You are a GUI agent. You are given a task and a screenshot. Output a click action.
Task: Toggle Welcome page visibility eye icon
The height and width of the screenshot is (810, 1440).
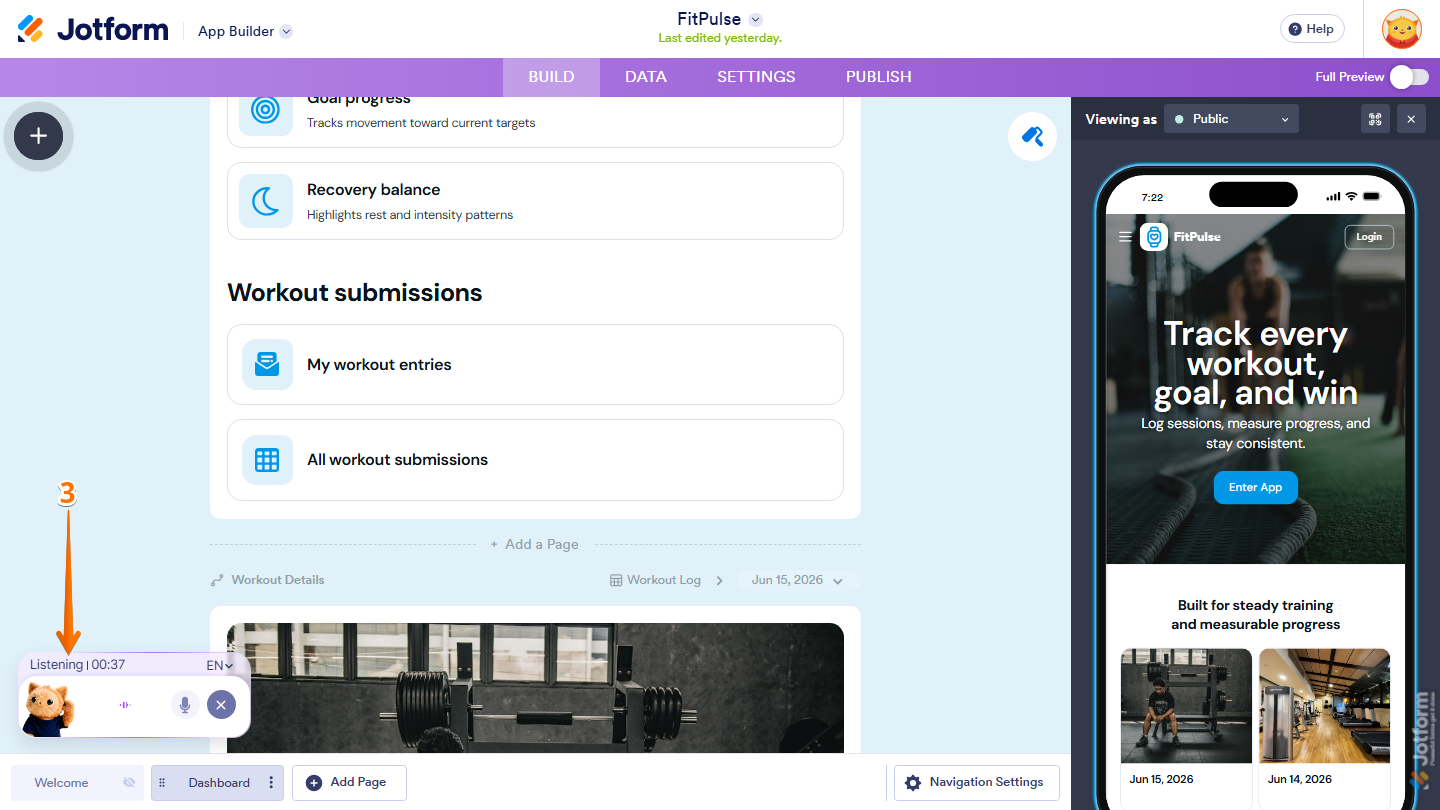(129, 783)
